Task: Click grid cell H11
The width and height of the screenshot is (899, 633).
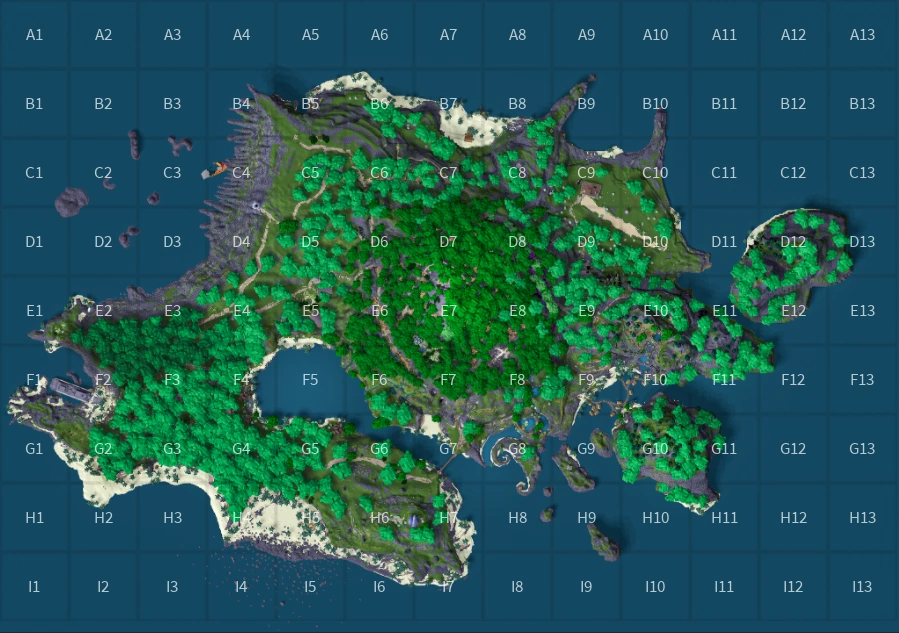Action: 725,518
